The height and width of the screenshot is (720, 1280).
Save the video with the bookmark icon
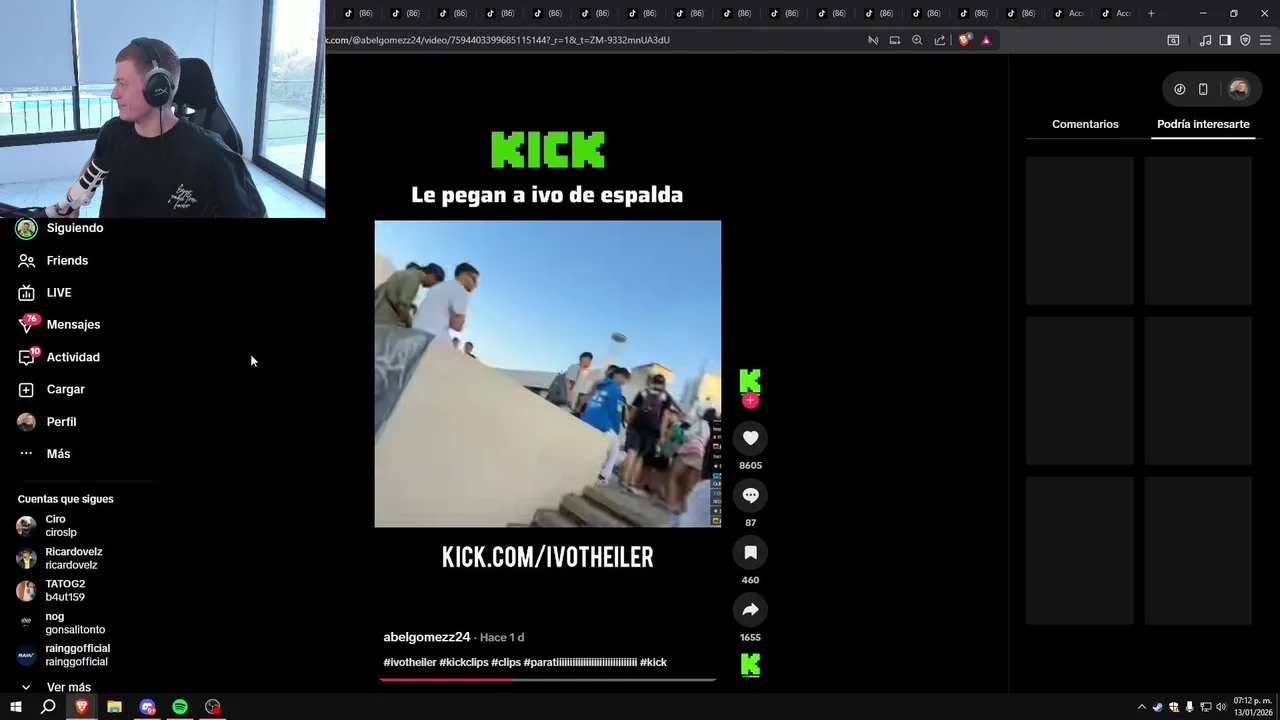750,553
